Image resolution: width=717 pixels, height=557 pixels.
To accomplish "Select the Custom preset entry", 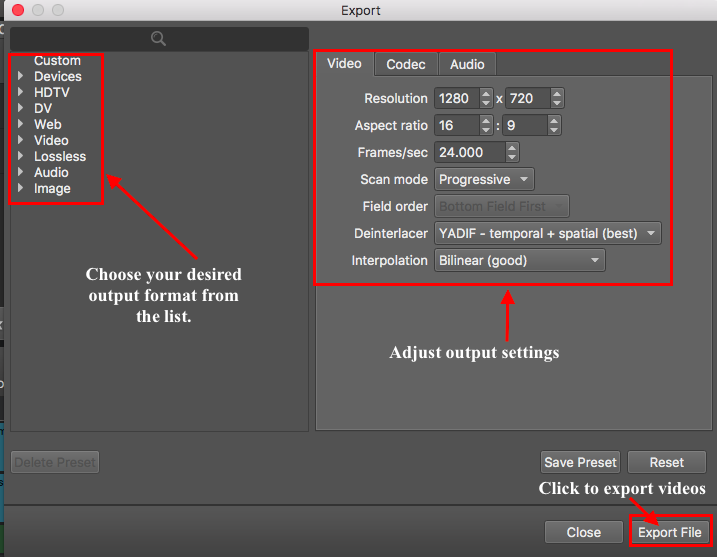I will (57, 60).
